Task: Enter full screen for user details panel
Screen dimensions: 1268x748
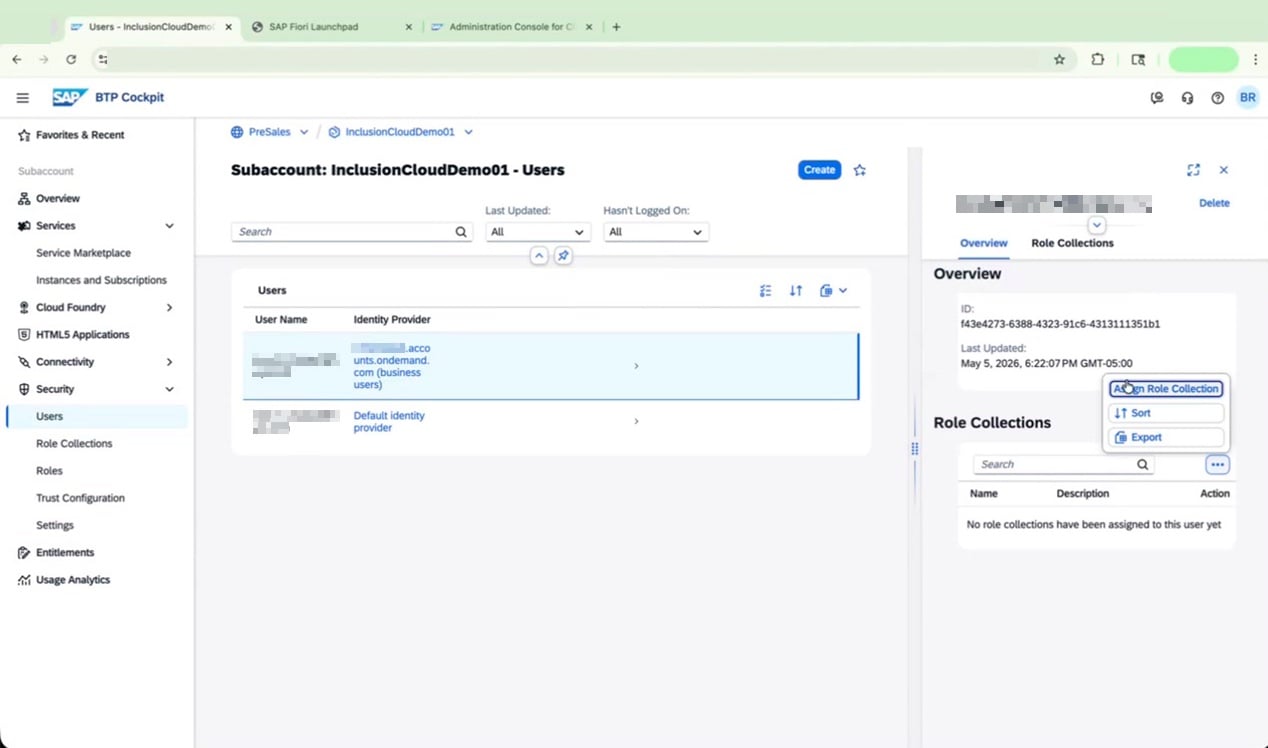Action: click(x=1193, y=170)
